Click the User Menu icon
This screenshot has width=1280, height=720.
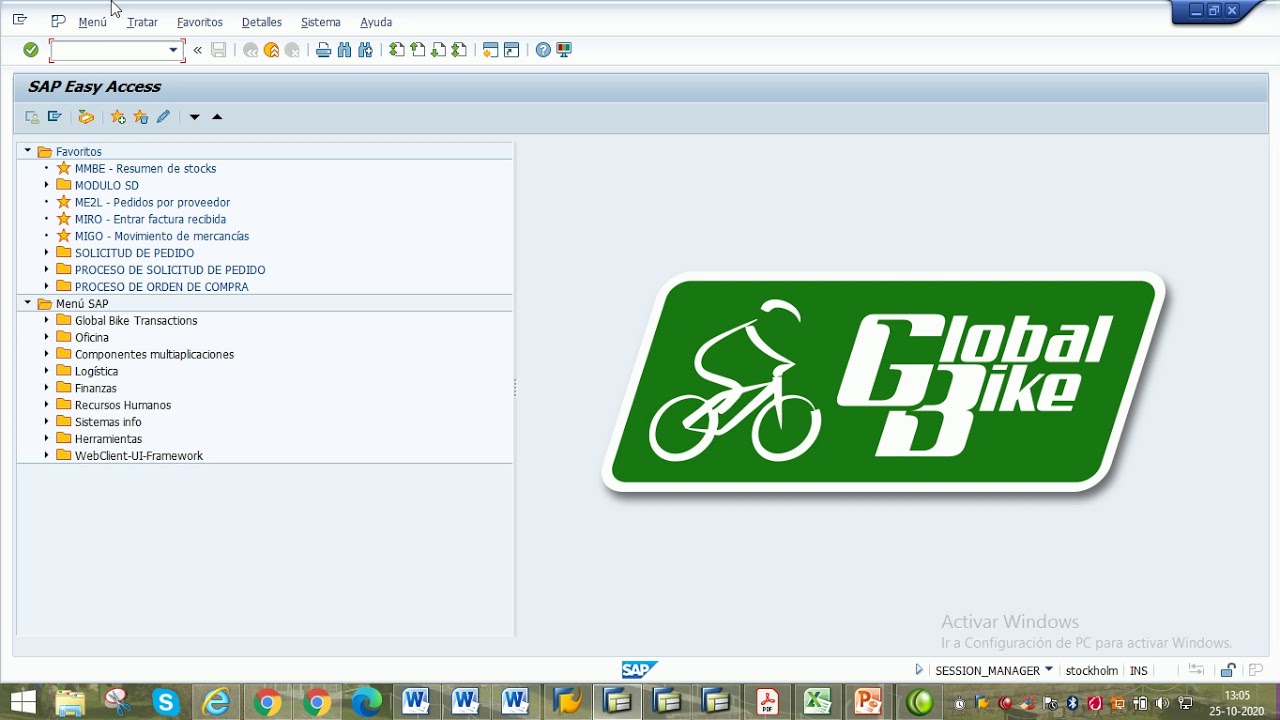click(x=32, y=117)
